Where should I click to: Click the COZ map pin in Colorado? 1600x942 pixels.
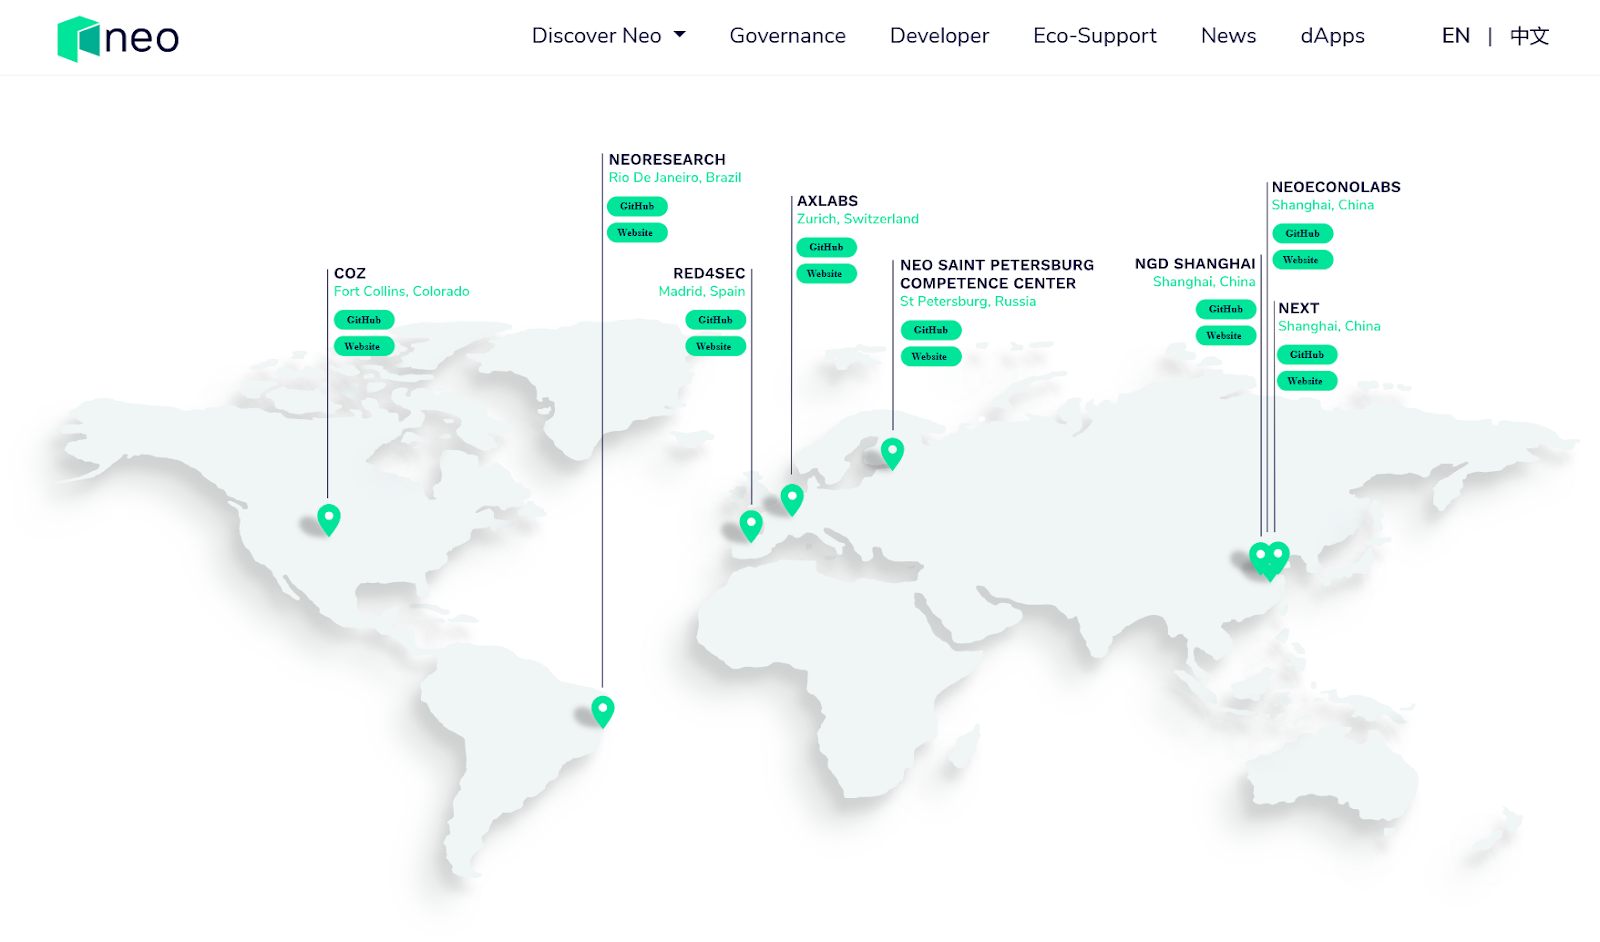pos(328,520)
